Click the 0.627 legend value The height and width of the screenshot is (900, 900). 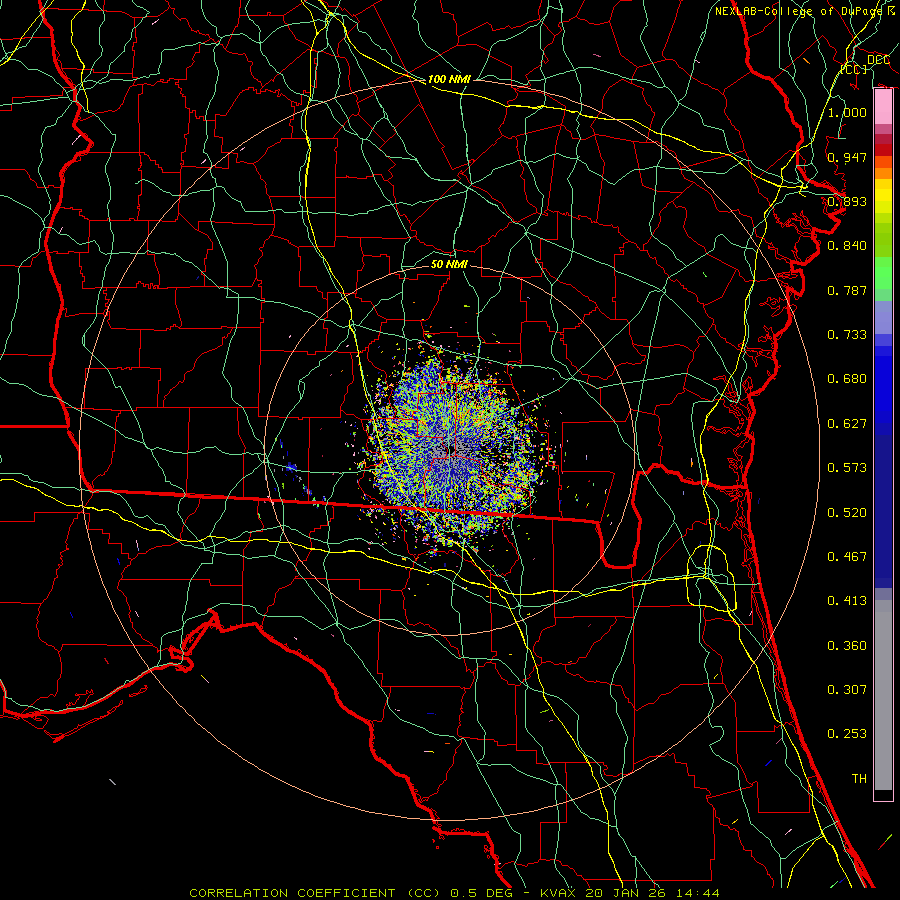pyautogui.click(x=847, y=424)
